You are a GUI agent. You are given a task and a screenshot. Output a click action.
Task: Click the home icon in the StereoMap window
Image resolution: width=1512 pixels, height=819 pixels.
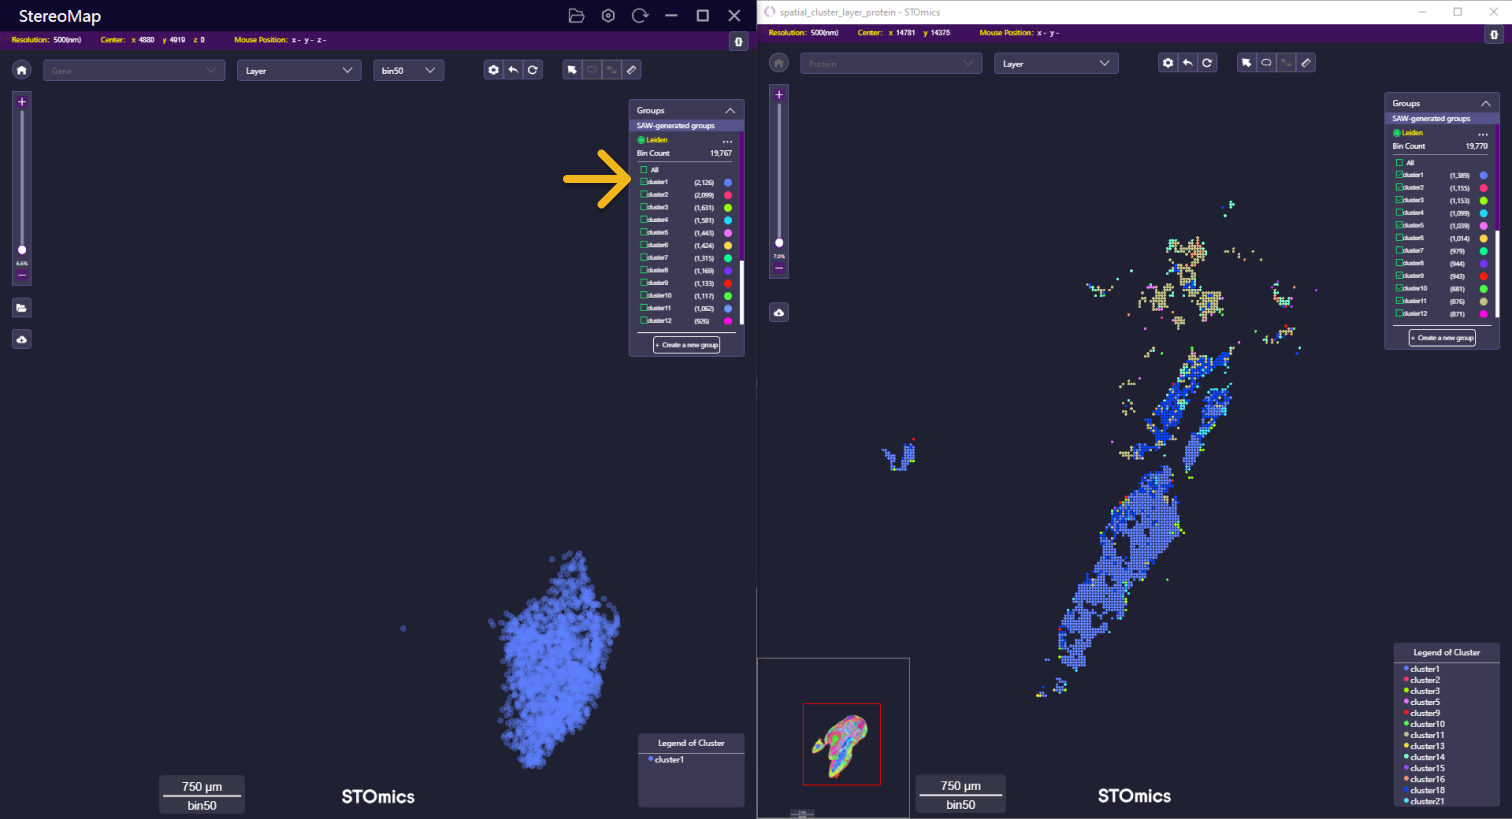[22, 70]
